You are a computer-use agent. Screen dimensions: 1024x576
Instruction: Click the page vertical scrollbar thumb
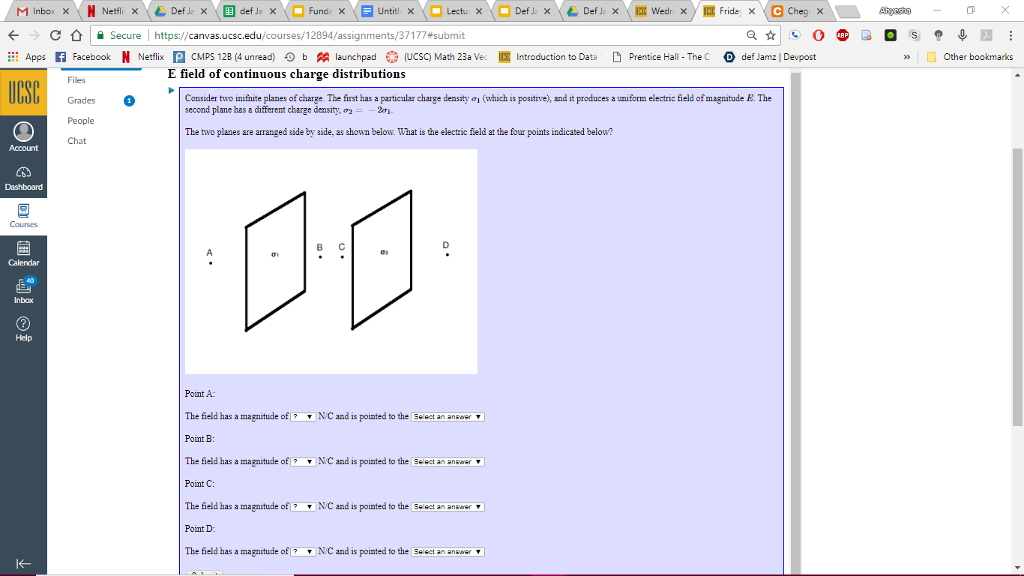(x=1017, y=287)
